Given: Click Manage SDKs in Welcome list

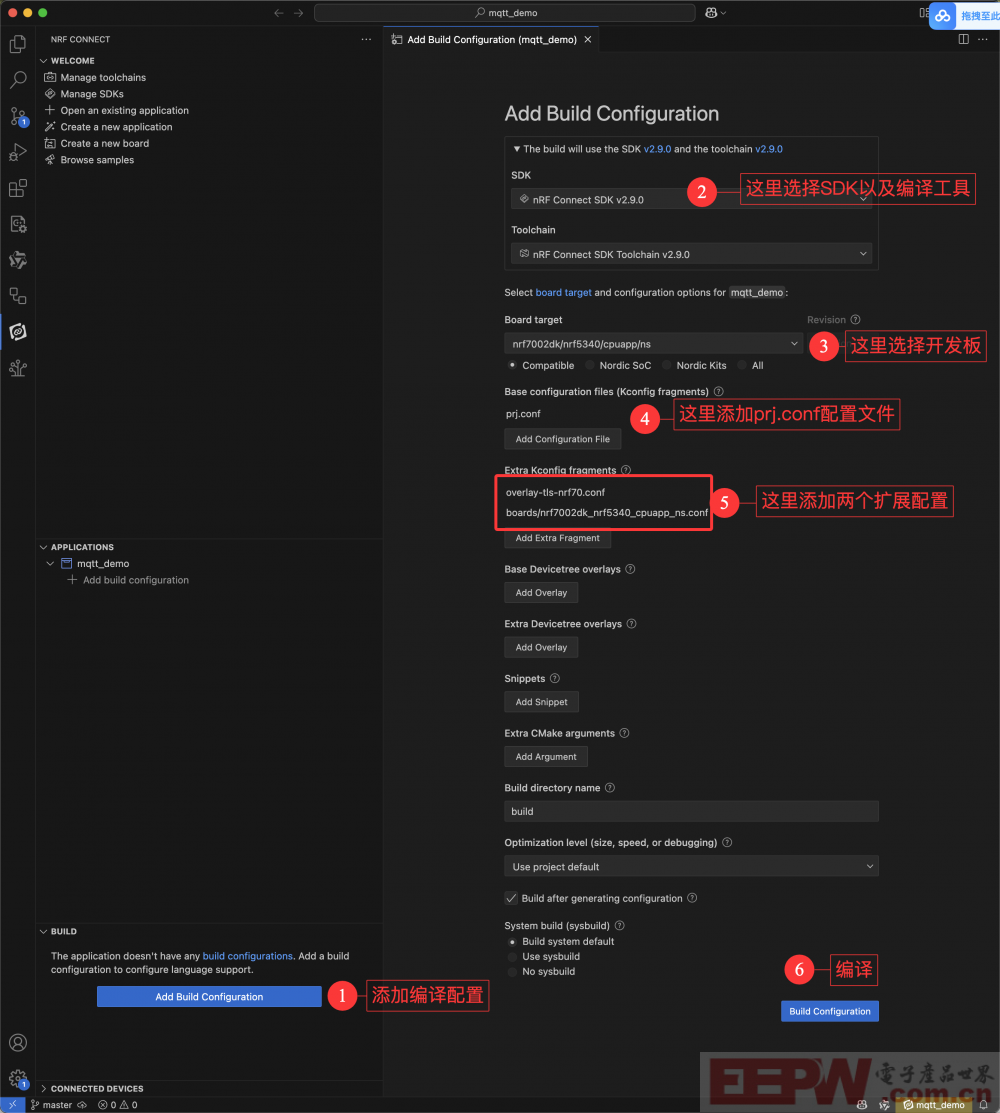Looking at the screenshot, I should click(92, 94).
